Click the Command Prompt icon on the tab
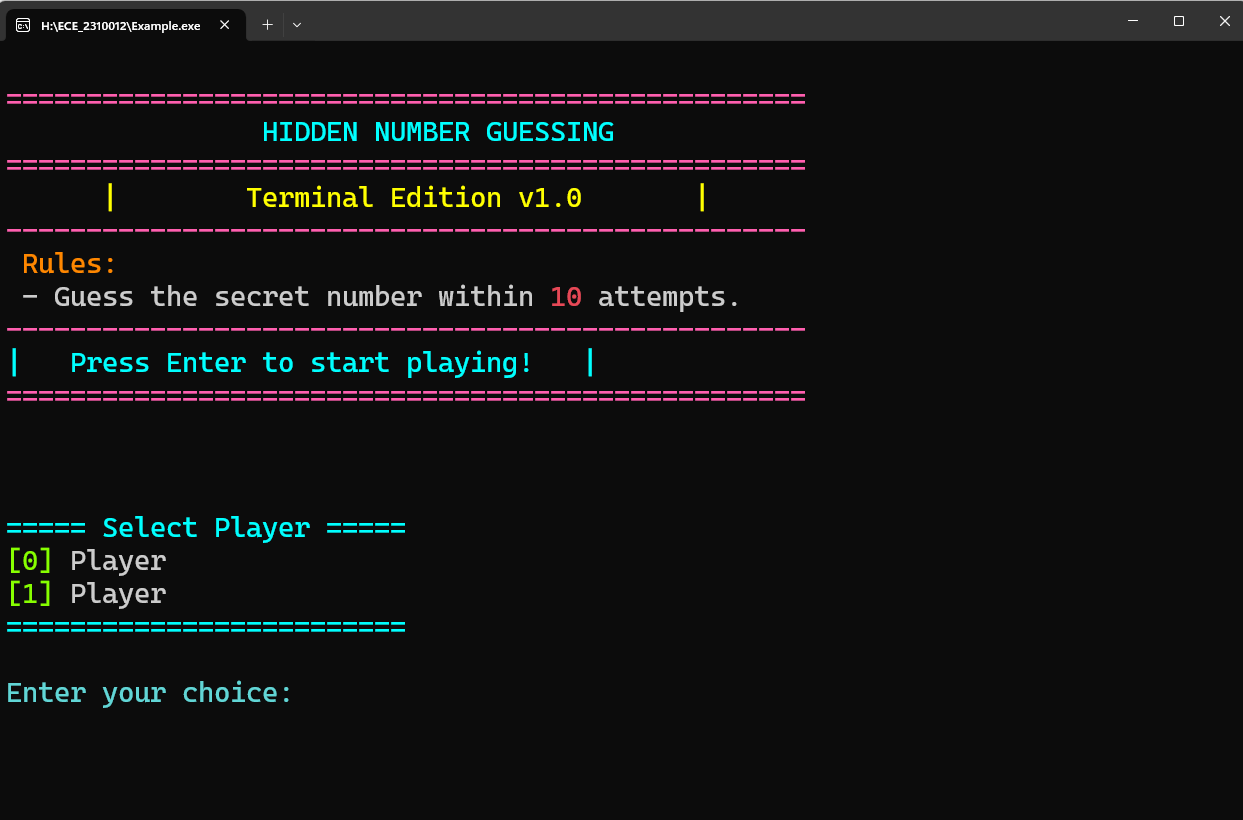 [22, 24]
